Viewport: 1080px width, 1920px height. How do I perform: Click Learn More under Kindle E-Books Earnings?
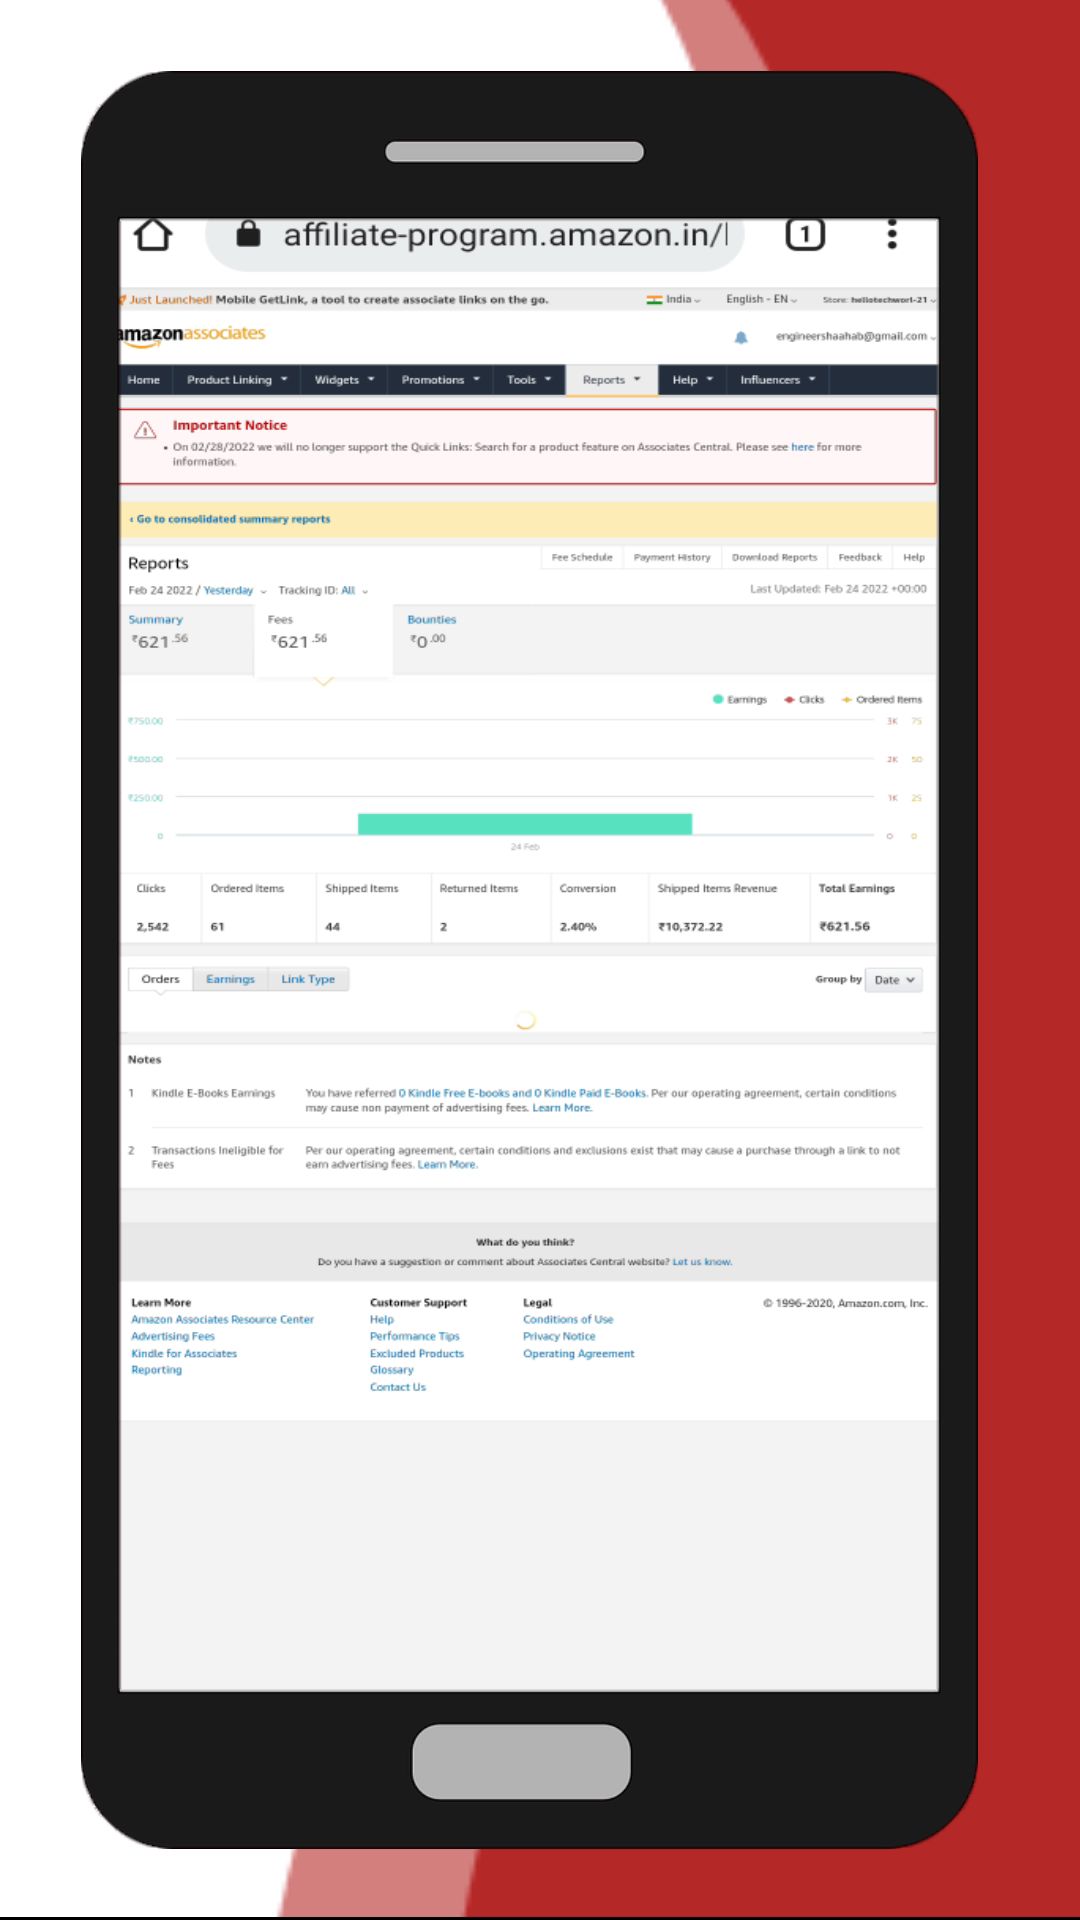[562, 1108]
